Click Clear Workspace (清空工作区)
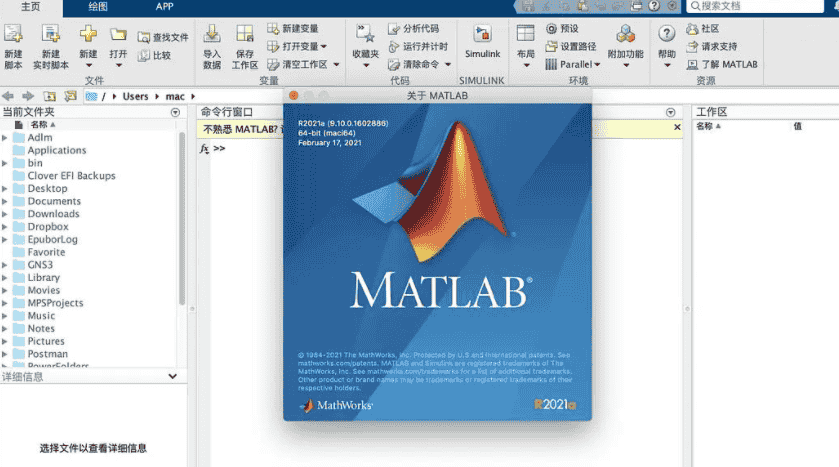 click(298, 64)
